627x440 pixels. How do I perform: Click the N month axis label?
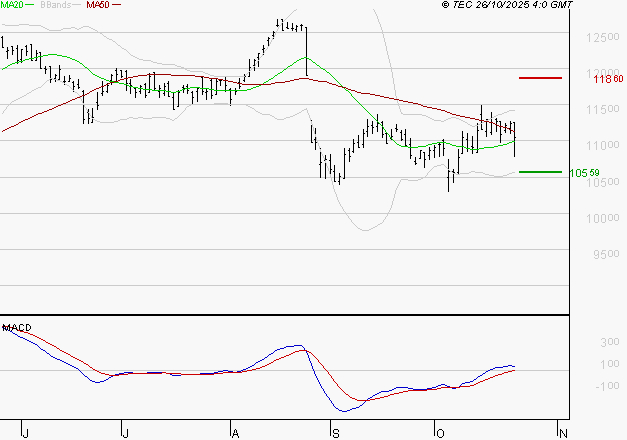[563, 434]
